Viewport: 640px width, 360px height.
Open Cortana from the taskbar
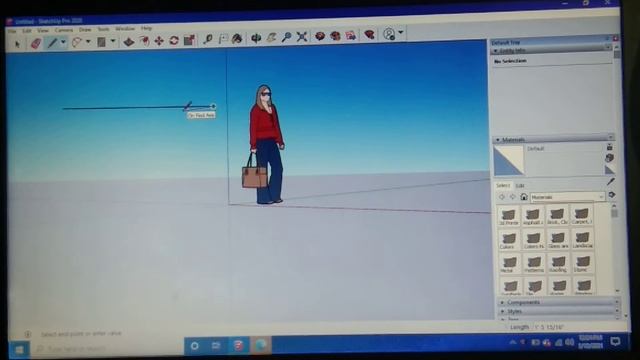(195, 346)
